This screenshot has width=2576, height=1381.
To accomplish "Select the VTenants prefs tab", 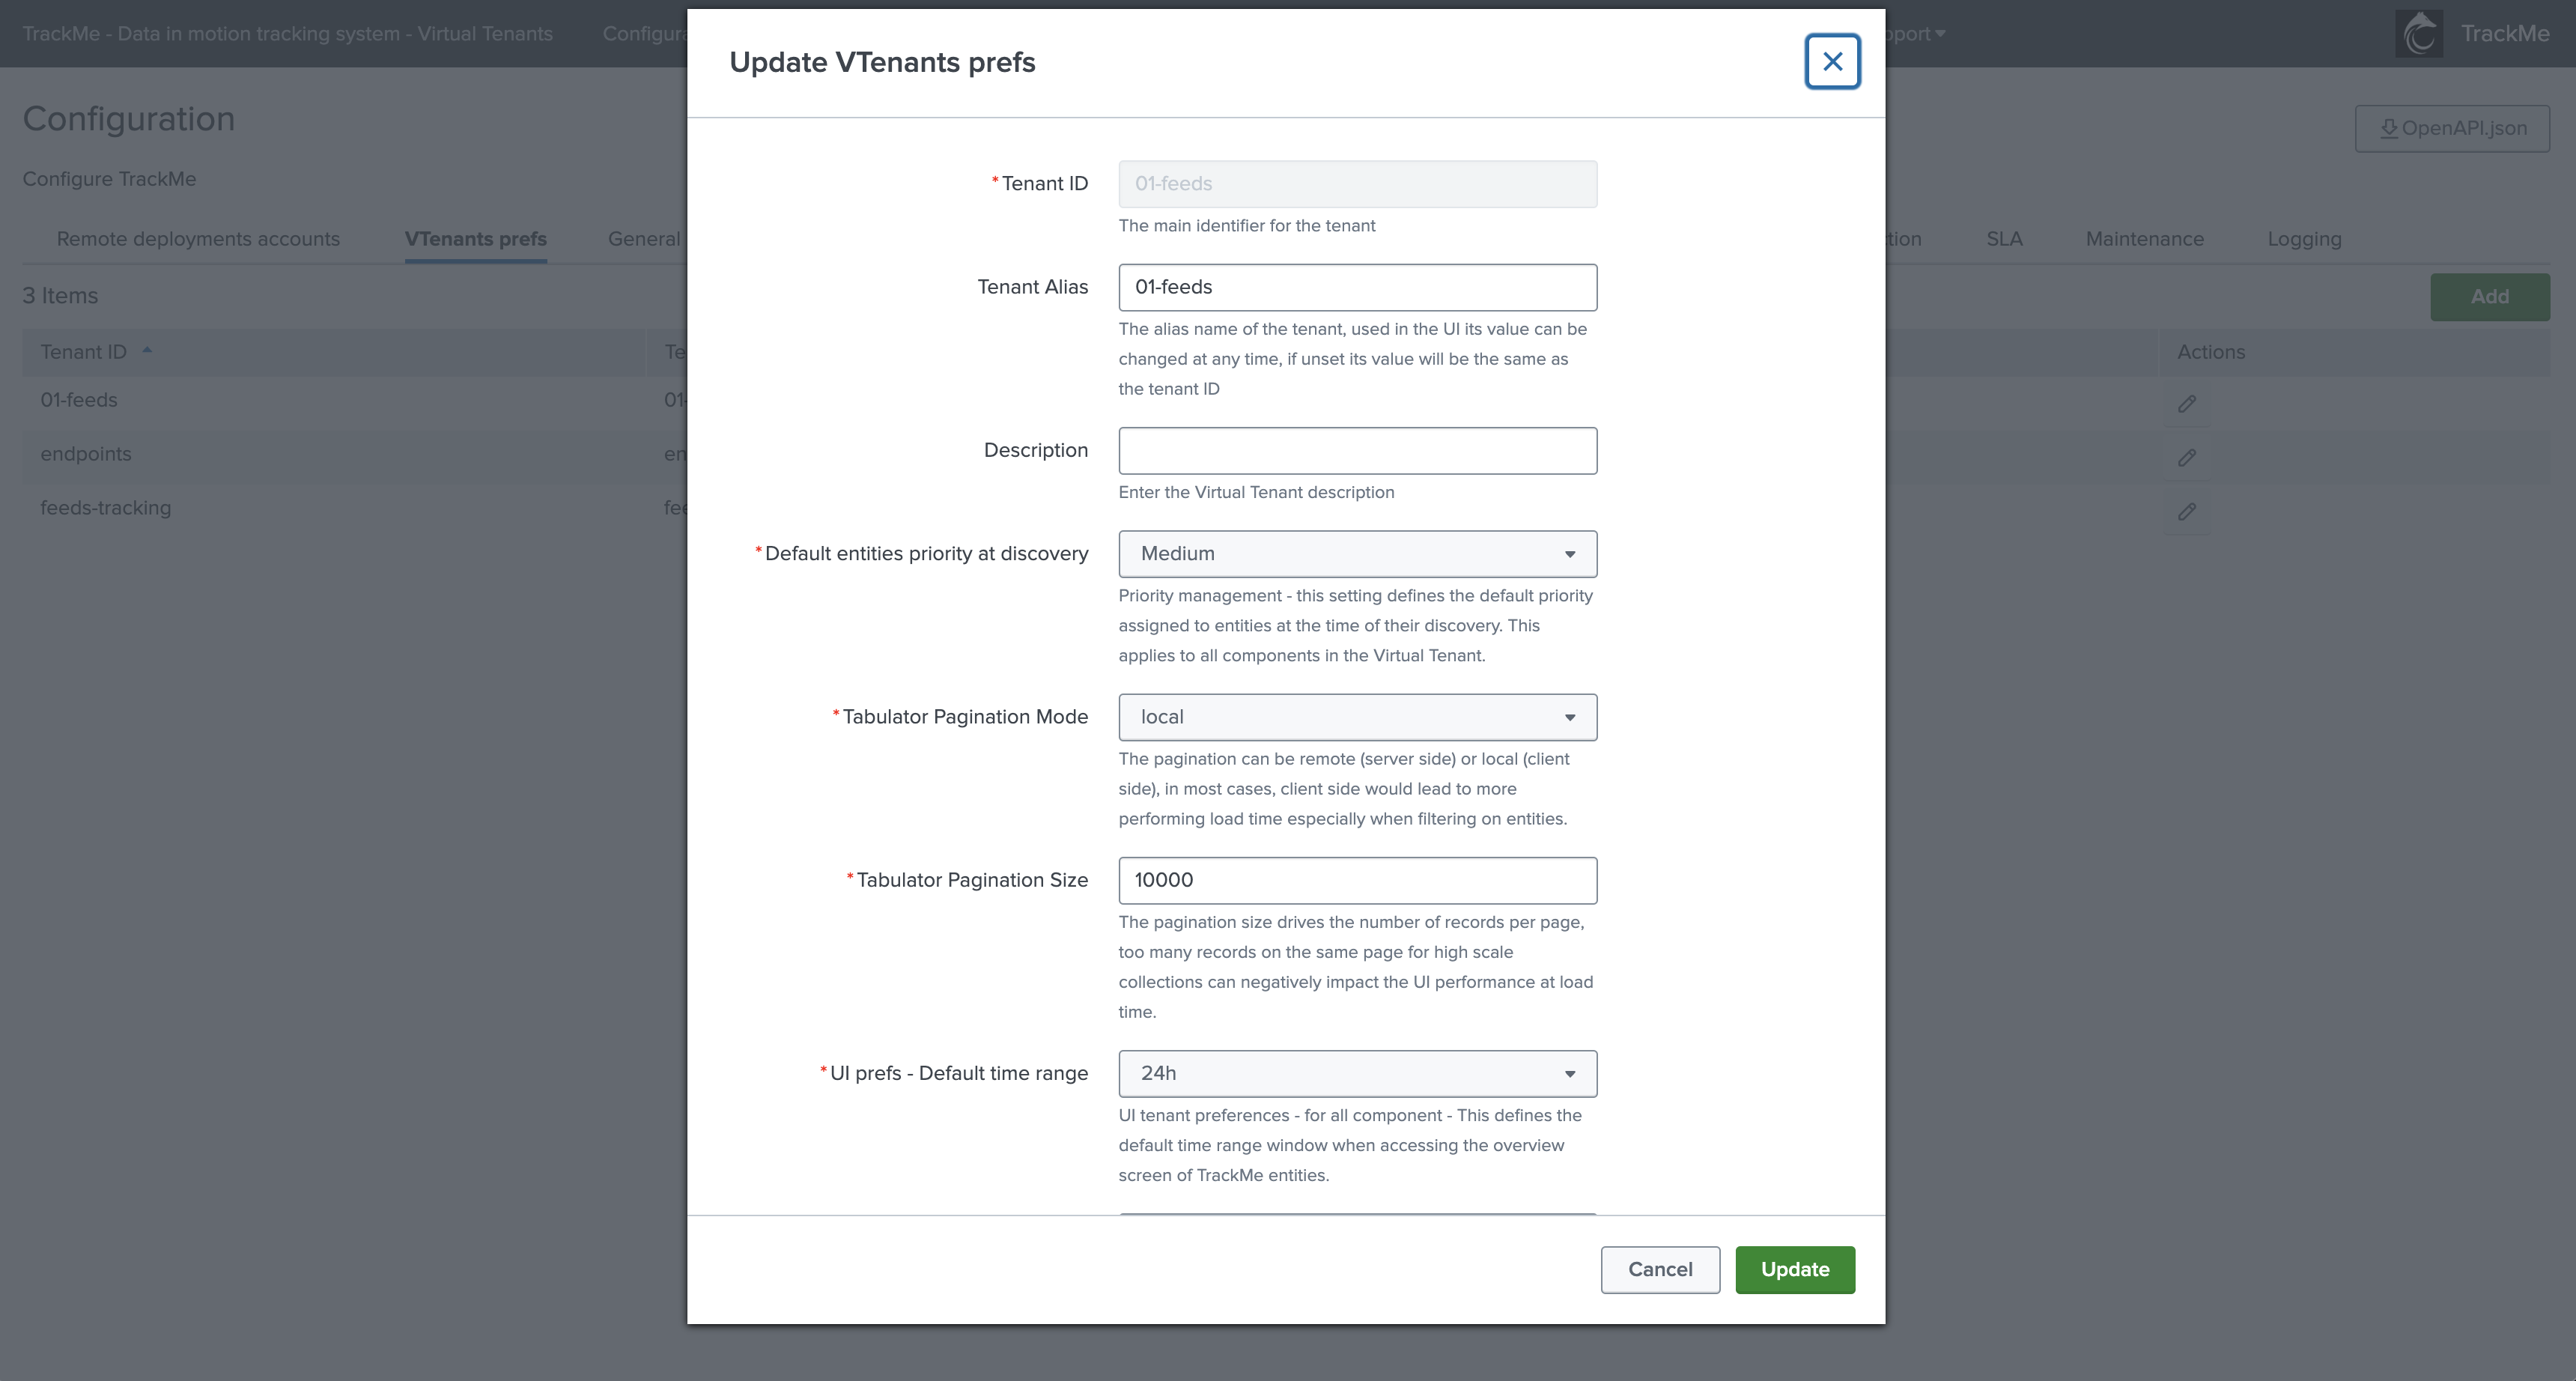I will coord(475,239).
